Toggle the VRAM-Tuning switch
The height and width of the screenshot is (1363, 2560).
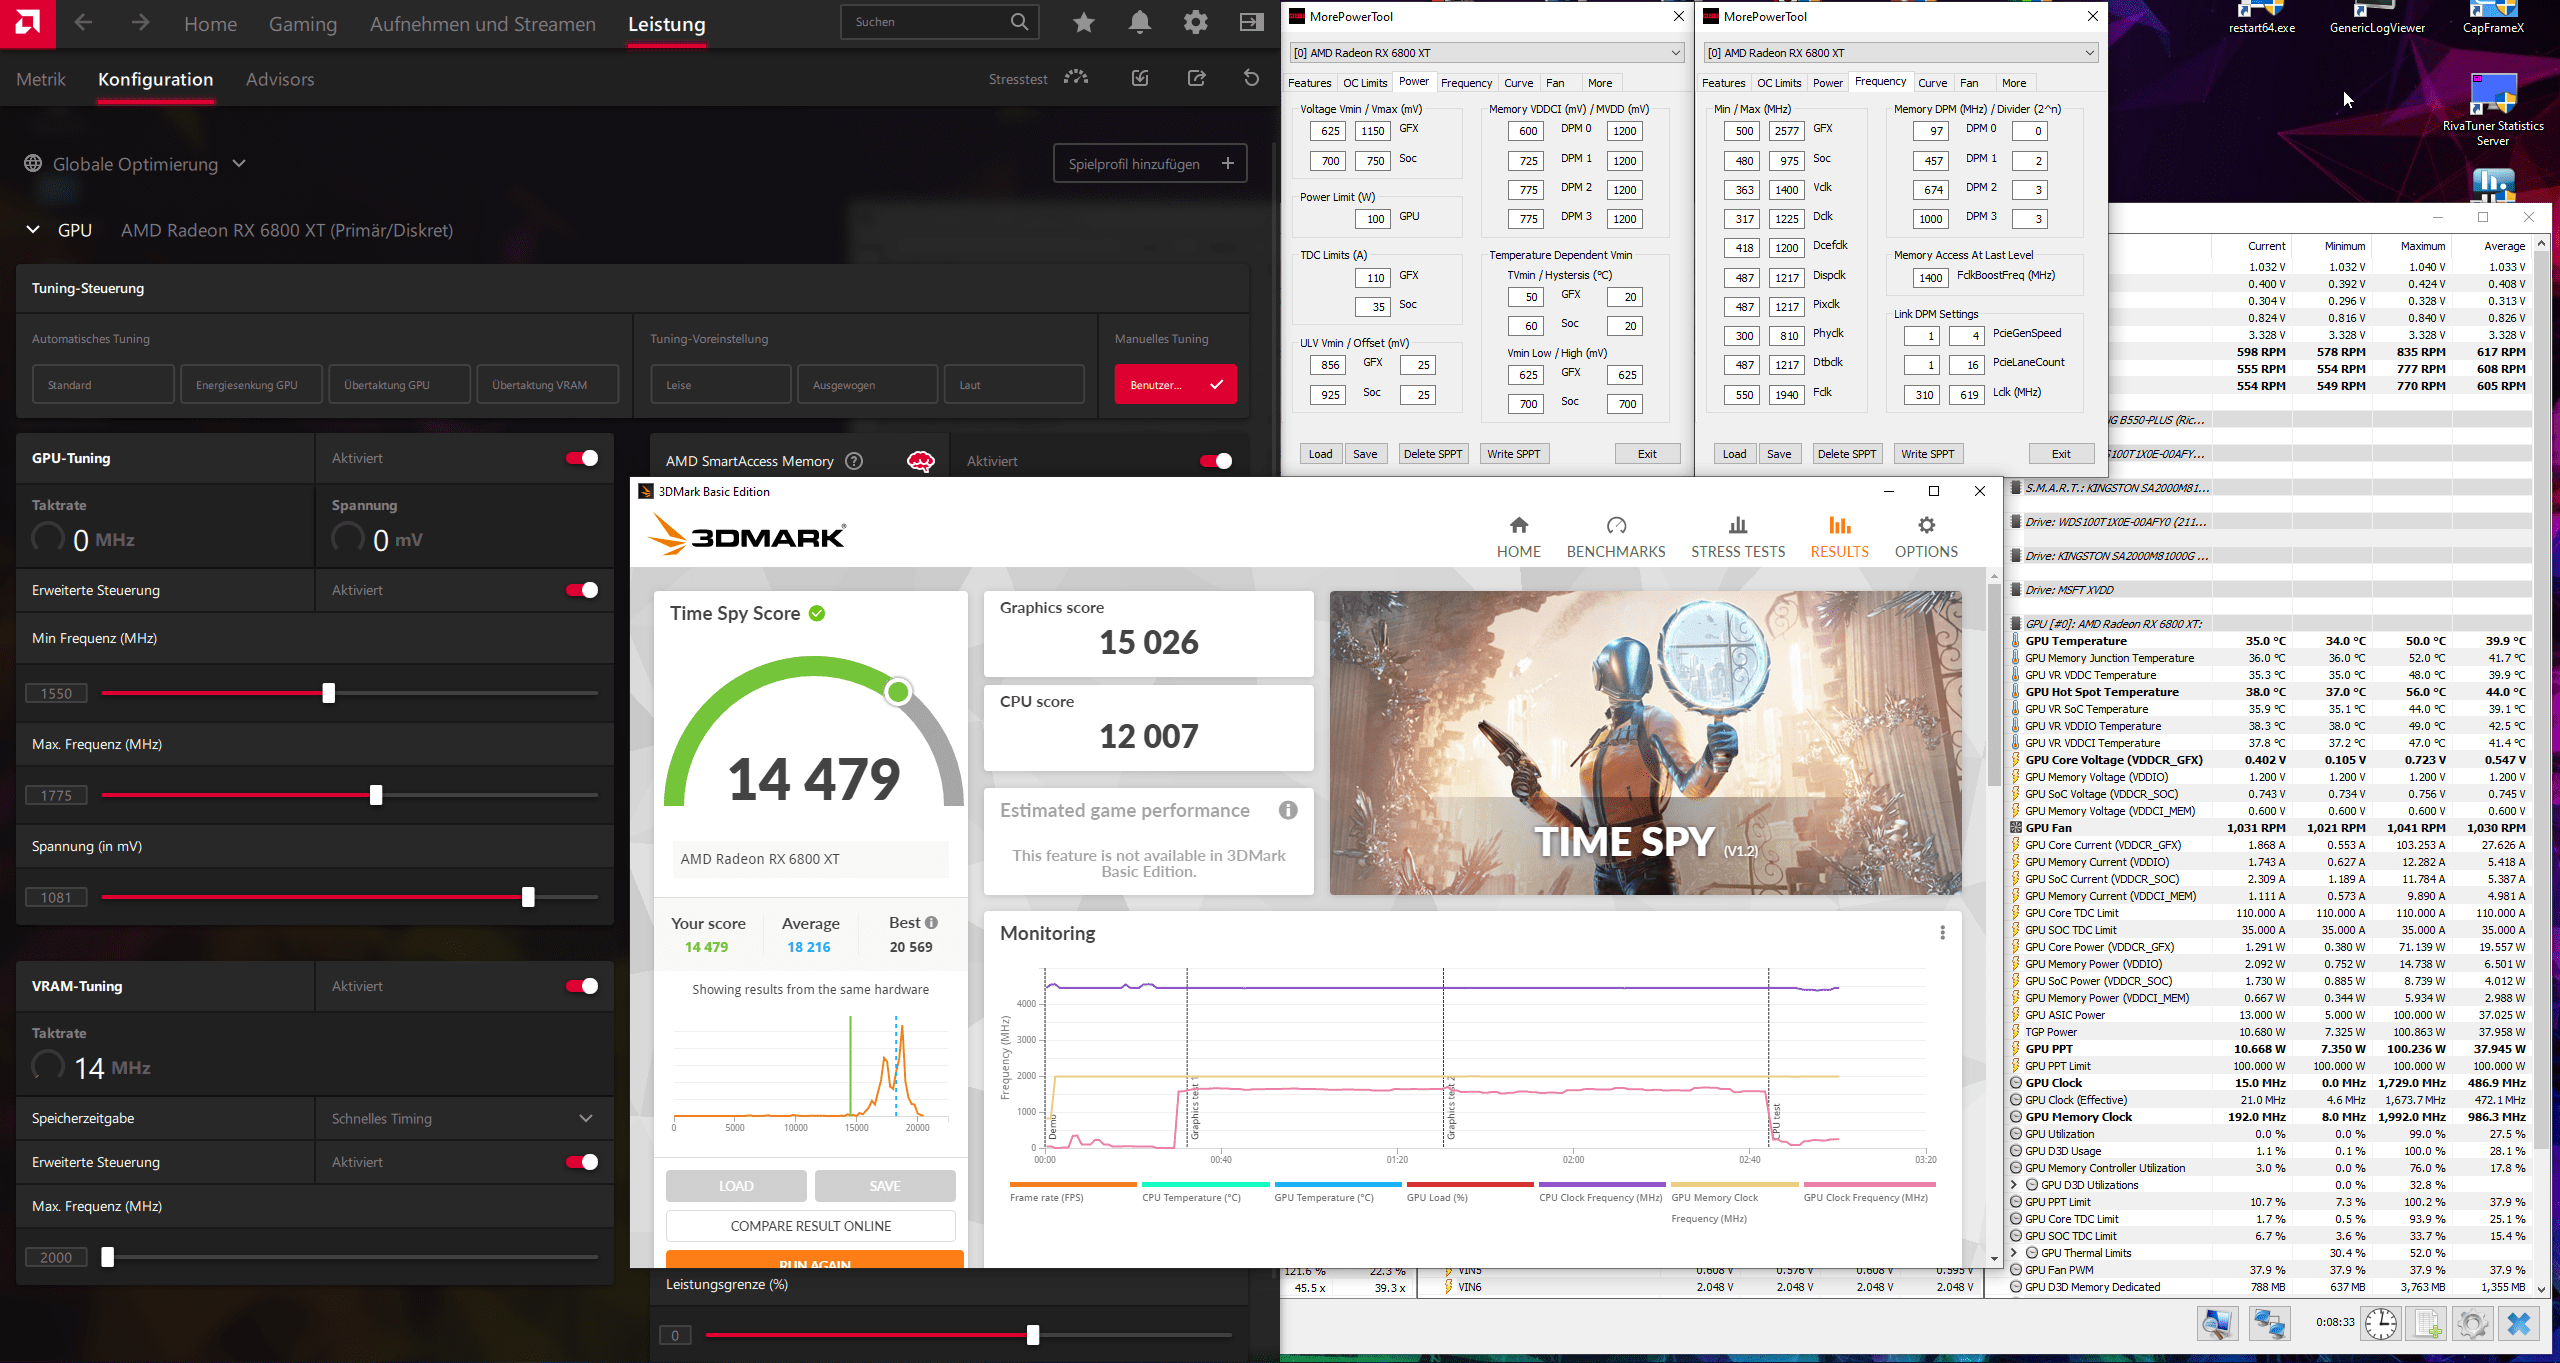pos(582,986)
